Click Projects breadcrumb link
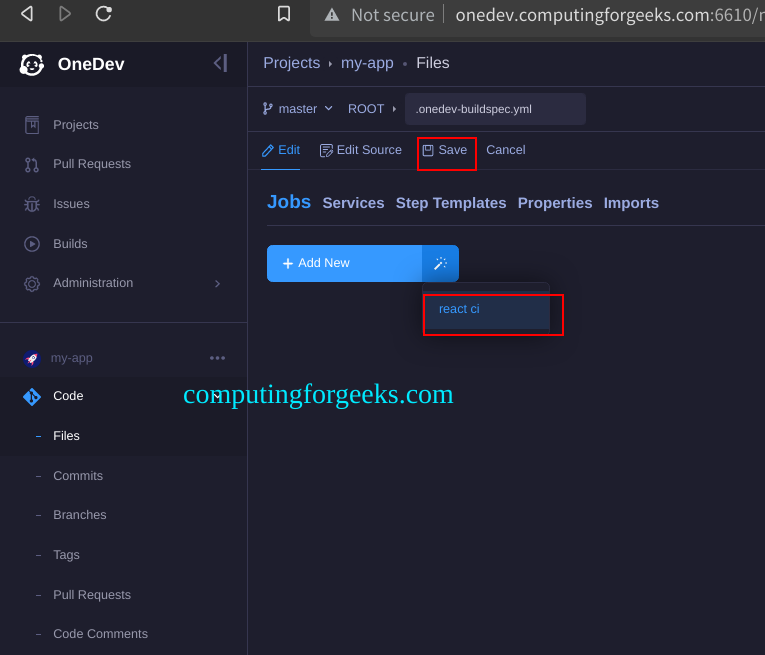Viewport: 765px width, 655px height. (292, 63)
